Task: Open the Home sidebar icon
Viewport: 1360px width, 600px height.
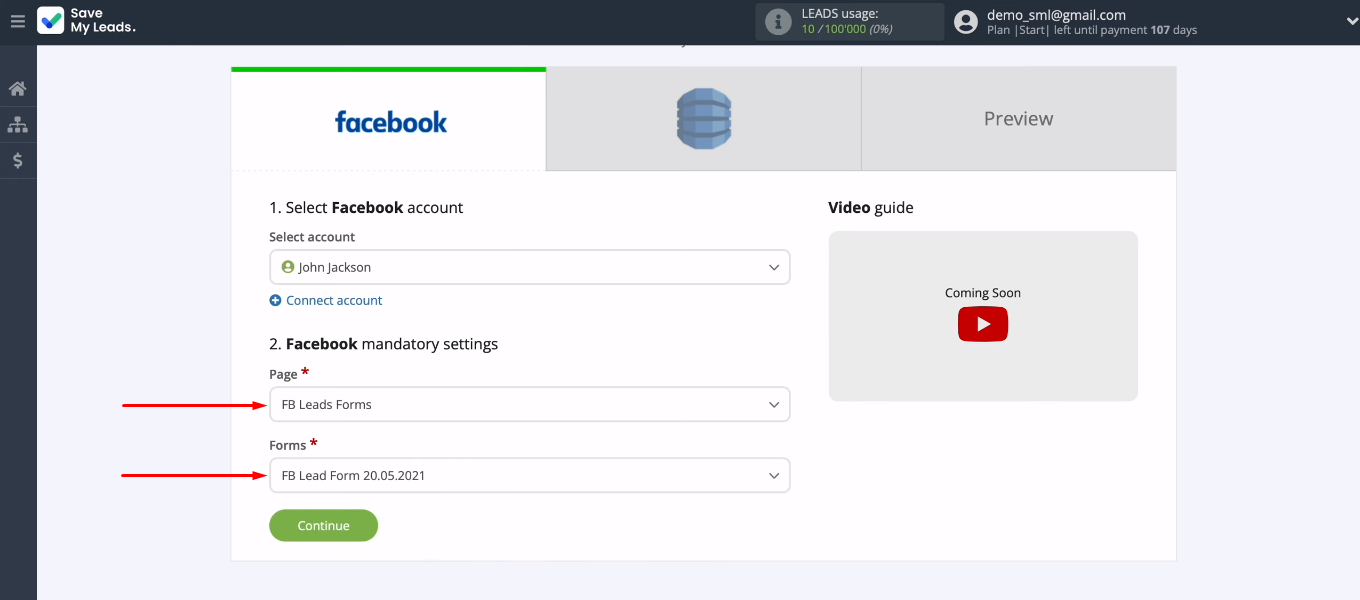Action: click(18, 89)
